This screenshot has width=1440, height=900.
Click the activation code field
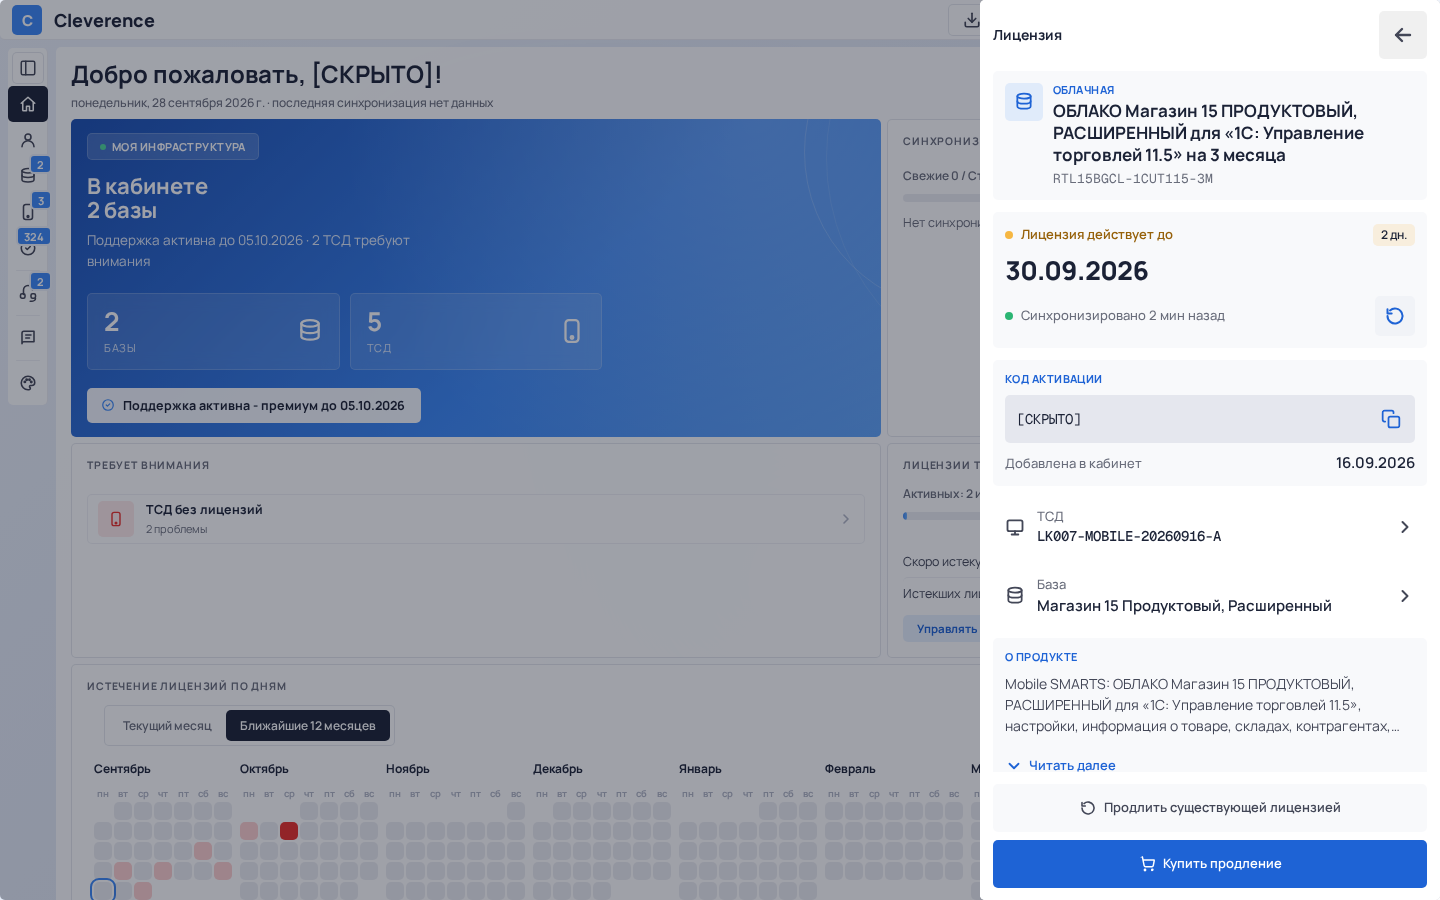(x=1210, y=419)
